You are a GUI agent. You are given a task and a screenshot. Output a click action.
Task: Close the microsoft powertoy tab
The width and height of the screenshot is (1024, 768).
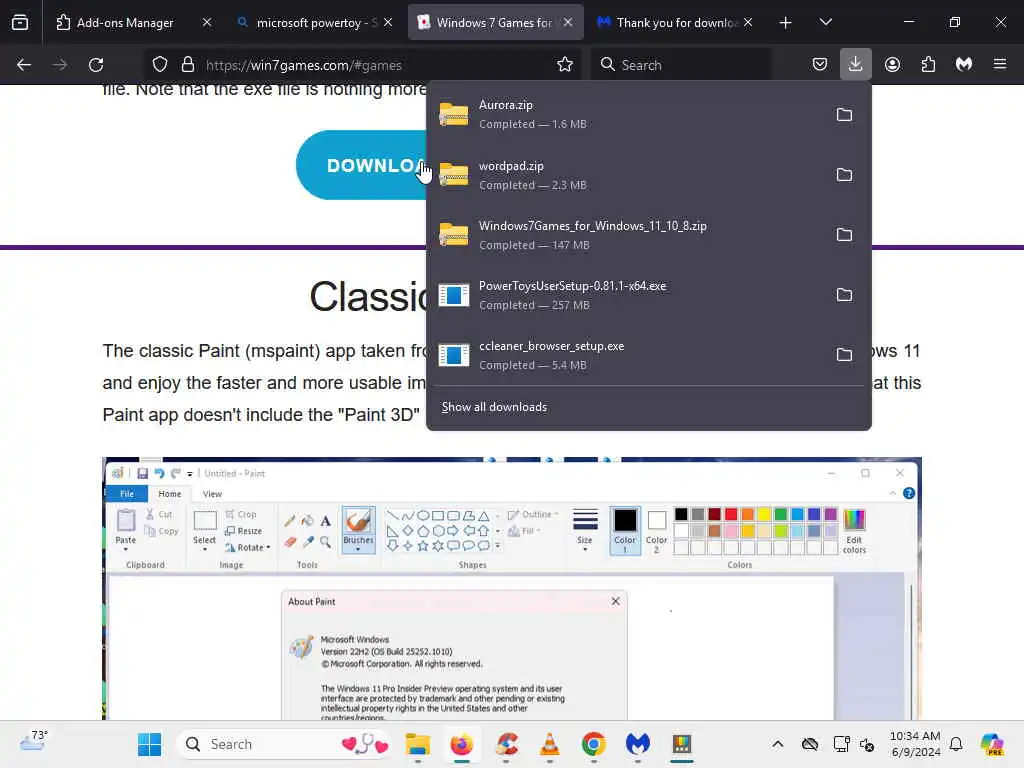(x=388, y=23)
